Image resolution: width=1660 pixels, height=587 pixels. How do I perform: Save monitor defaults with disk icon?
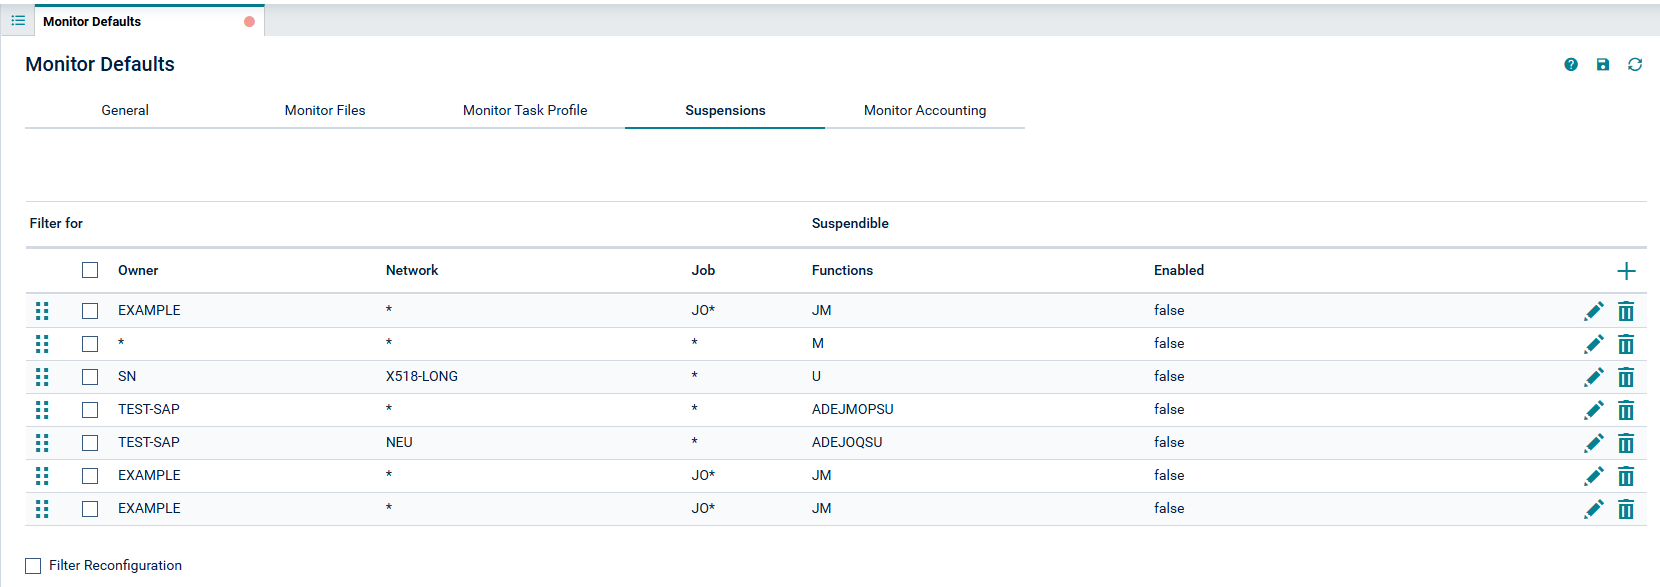point(1603,64)
